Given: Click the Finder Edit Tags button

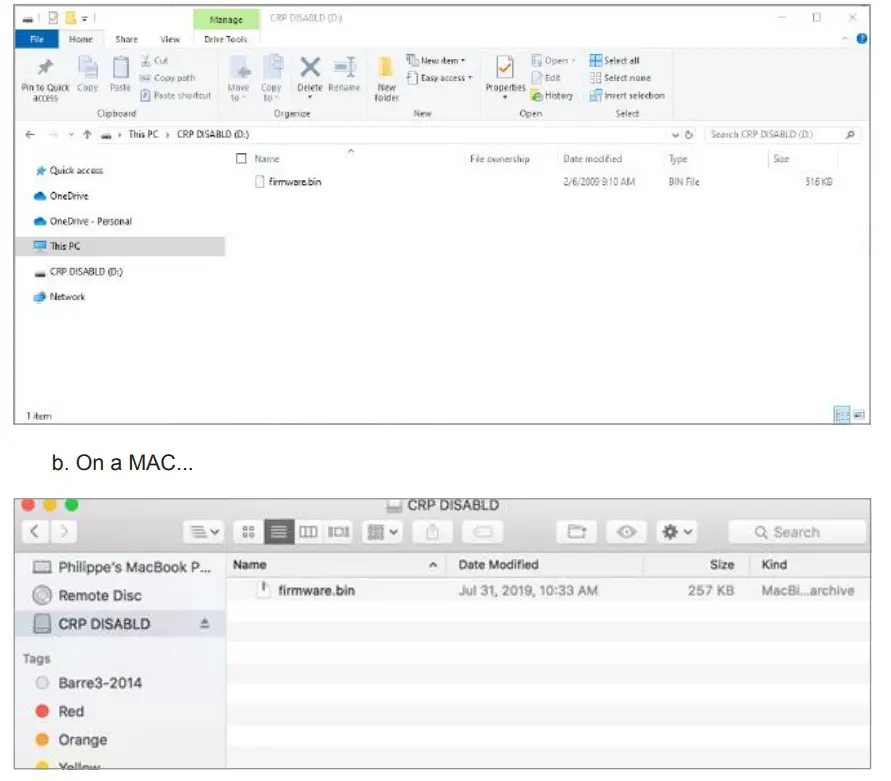Looking at the screenshot, I should pyautogui.click(x=482, y=532).
